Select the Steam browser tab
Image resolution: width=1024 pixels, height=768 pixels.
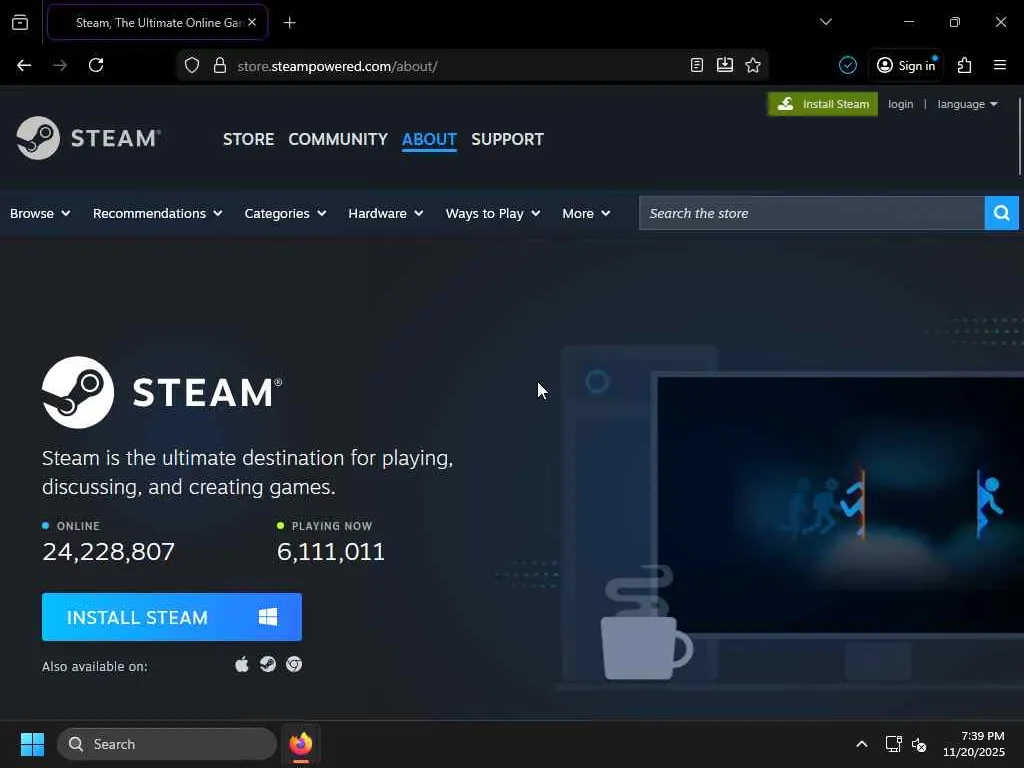pyautogui.click(x=157, y=22)
